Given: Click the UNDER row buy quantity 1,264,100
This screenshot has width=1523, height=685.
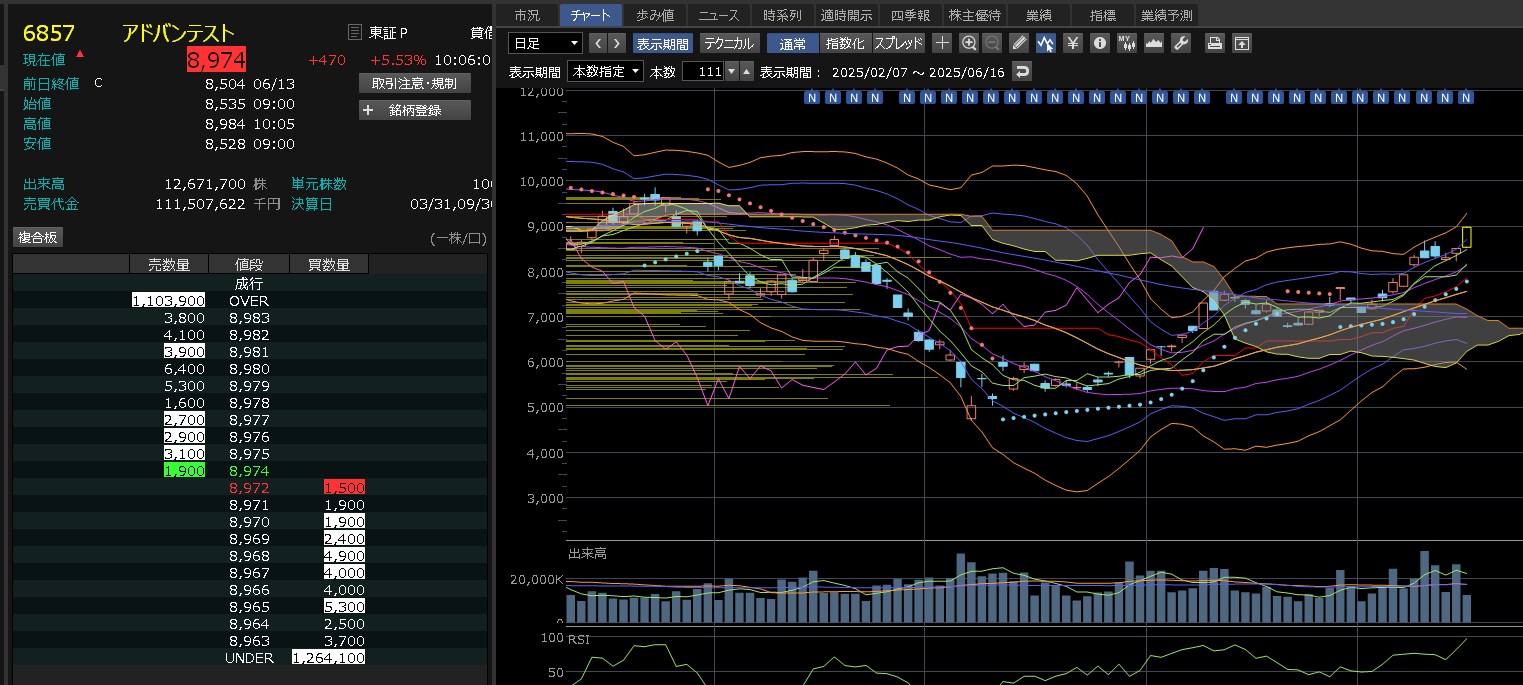Looking at the screenshot, I should [329, 658].
